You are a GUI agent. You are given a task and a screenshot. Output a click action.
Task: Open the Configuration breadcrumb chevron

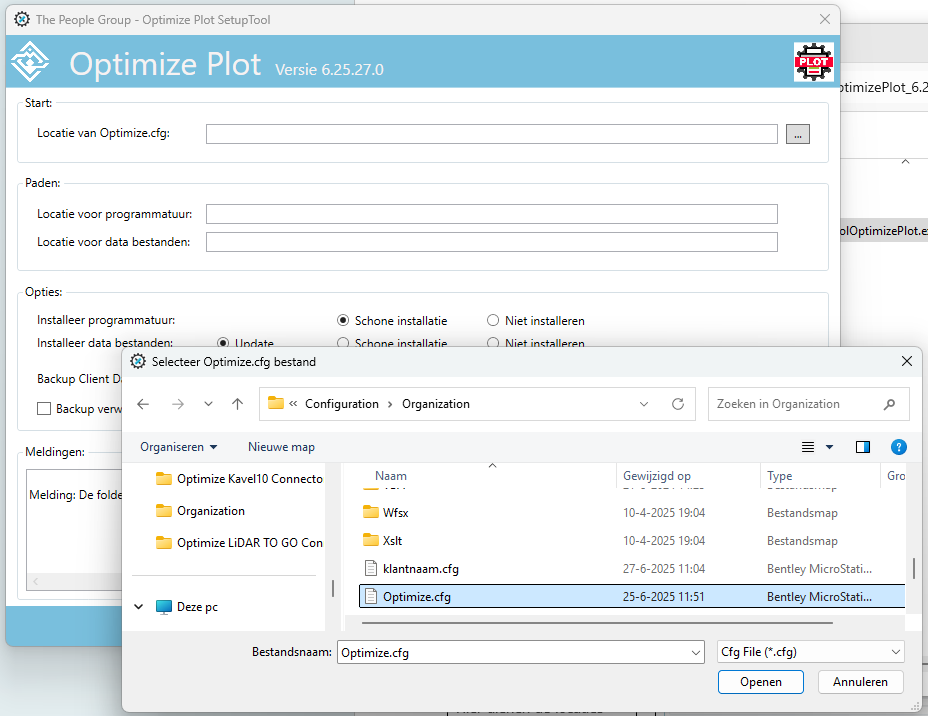[x=390, y=404]
